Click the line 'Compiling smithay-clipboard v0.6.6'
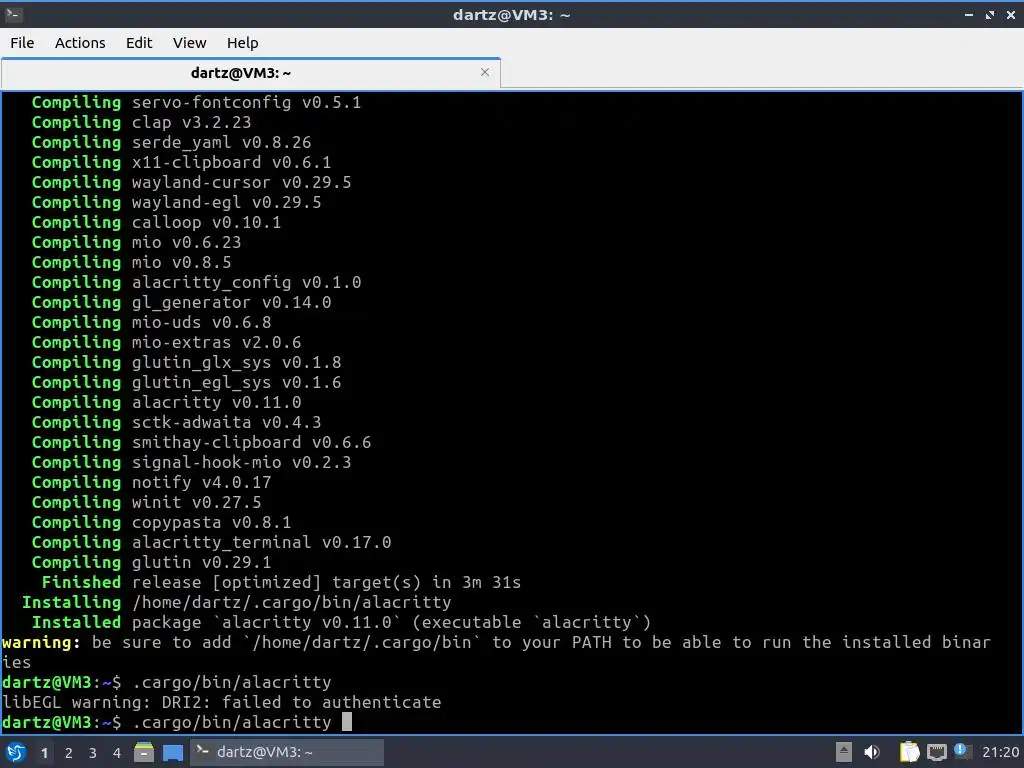 201,442
